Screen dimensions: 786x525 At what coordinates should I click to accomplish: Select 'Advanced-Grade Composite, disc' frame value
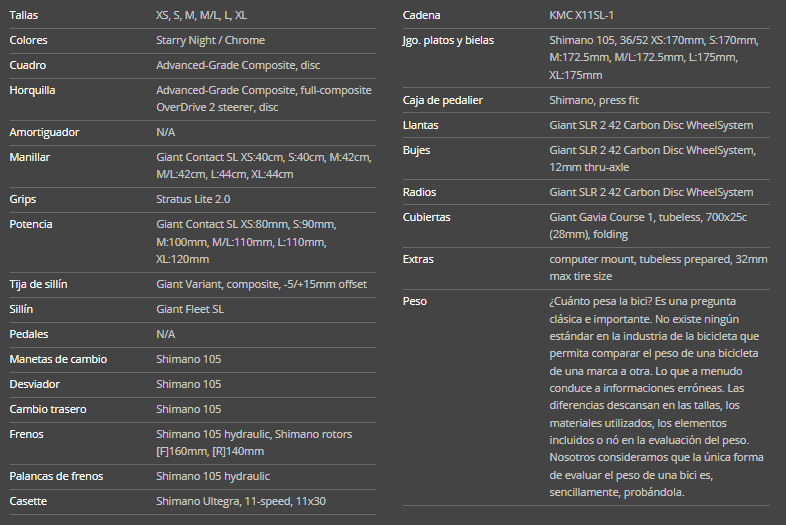(238, 65)
